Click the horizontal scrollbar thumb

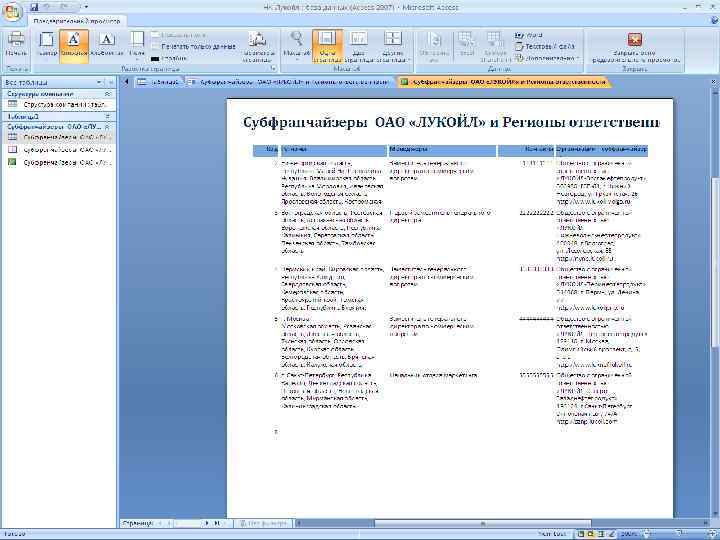point(482,523)
